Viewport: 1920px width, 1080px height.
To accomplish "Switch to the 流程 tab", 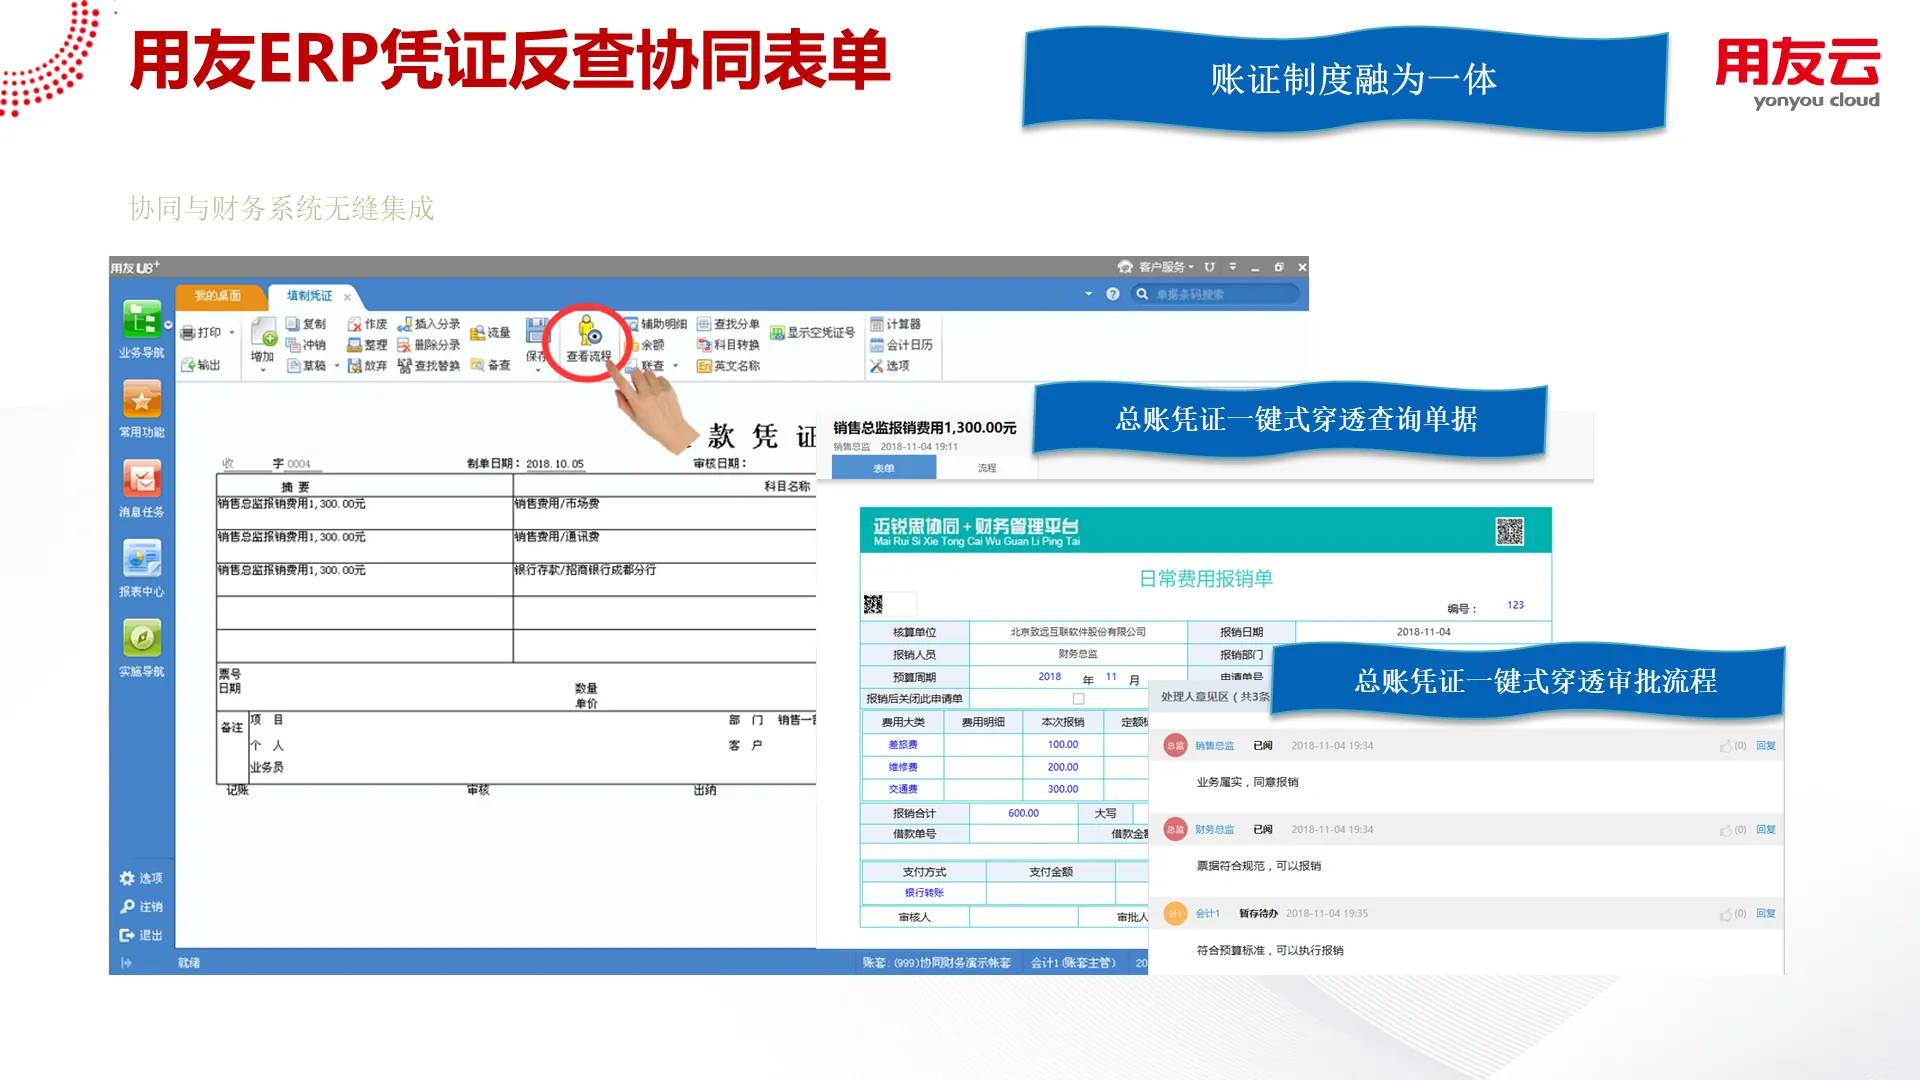I will pyautogui.click(x=987, y=468).
